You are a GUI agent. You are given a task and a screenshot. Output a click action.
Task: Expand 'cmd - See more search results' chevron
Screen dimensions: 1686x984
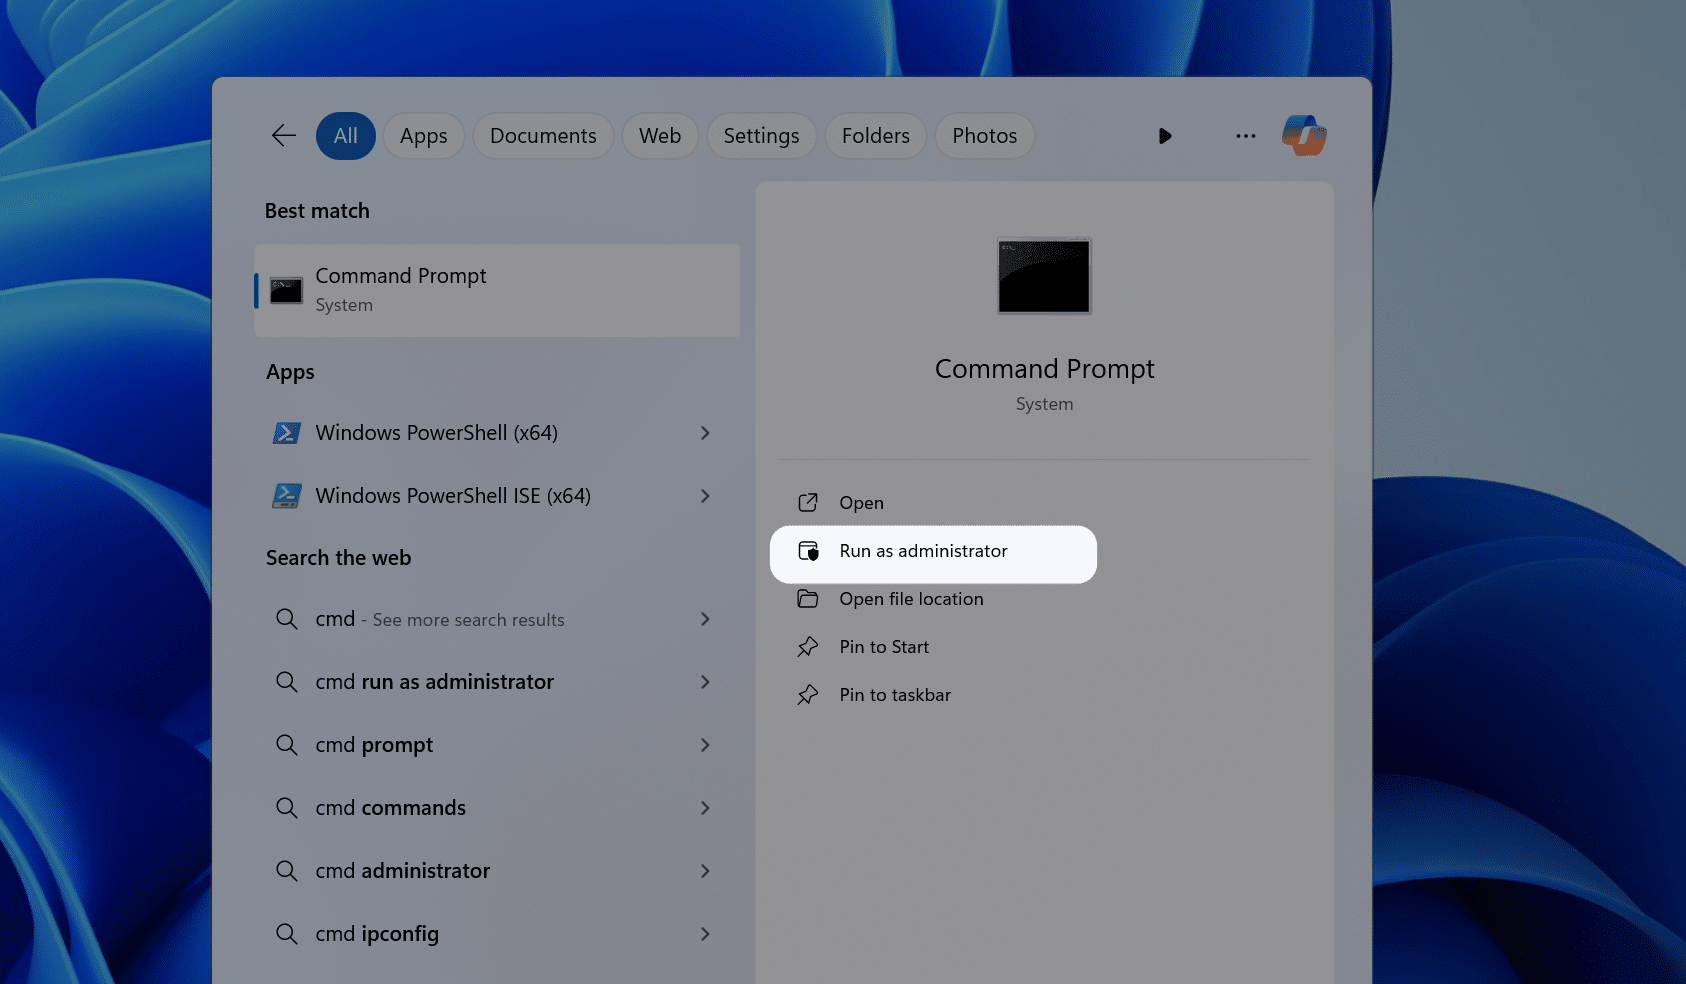pos(706,619)
